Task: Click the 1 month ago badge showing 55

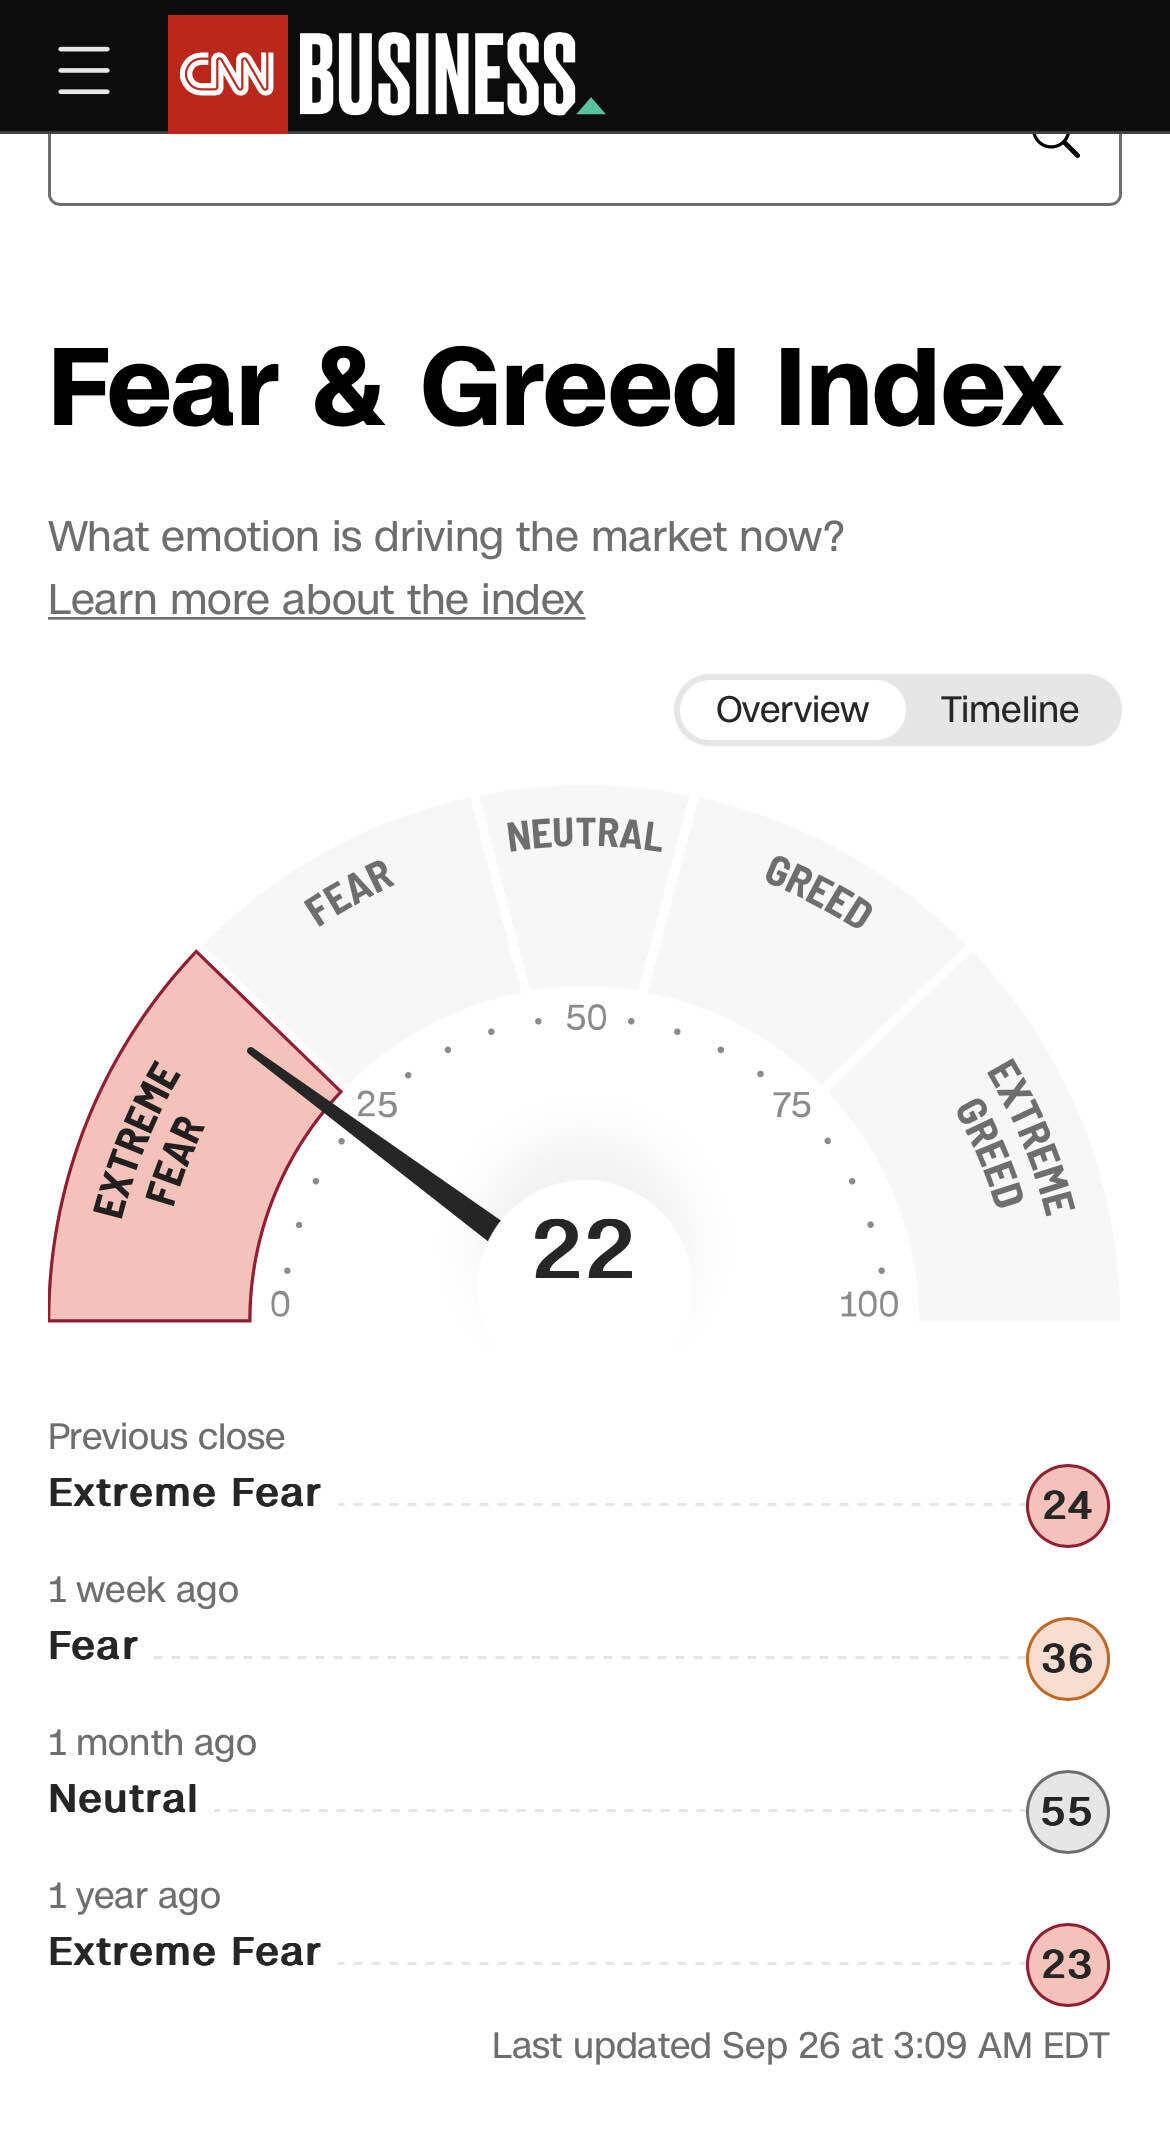Action: (x=1067, y=1811)
